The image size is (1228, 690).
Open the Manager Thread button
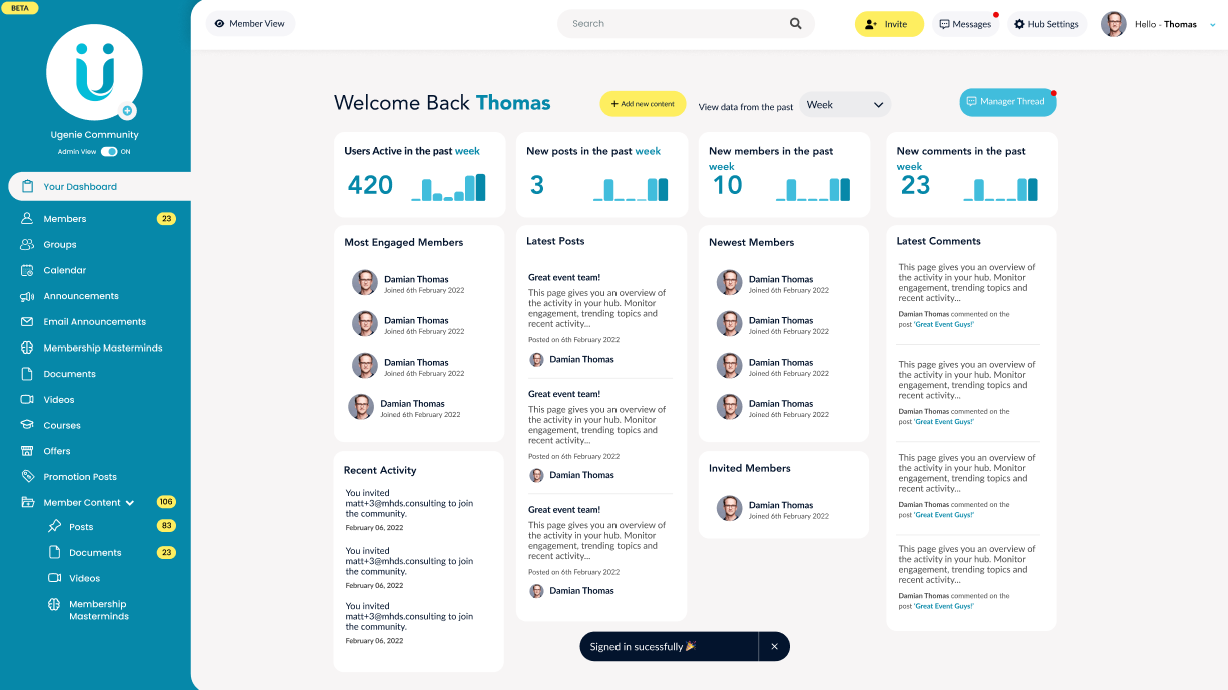(x=1008, y=102)
